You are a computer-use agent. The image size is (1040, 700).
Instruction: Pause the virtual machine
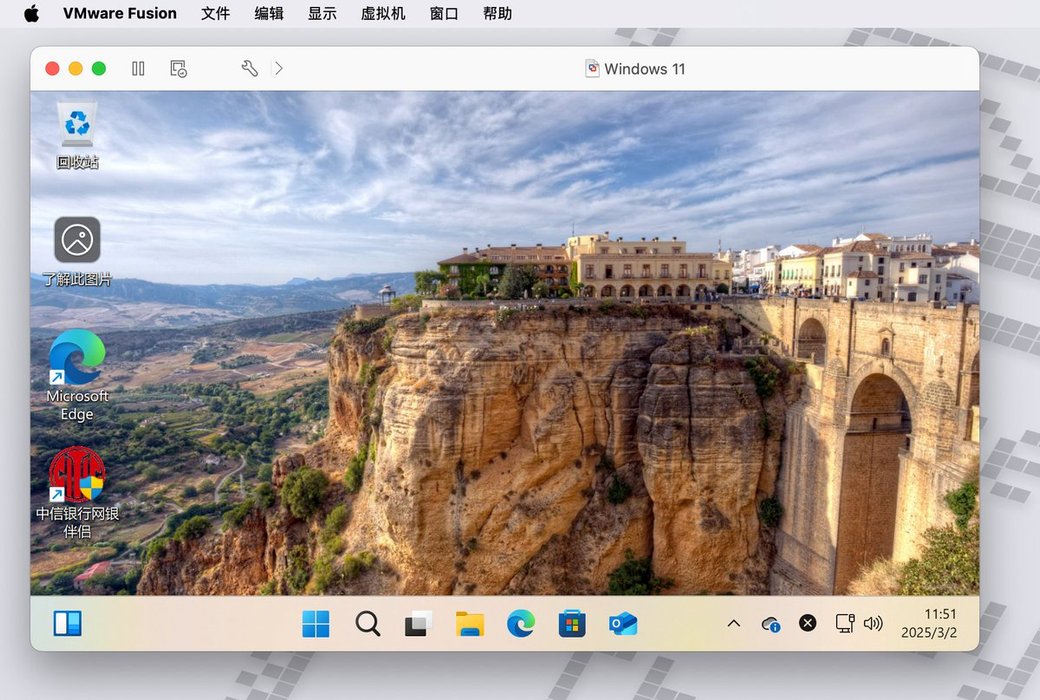(x=138, y=68)
